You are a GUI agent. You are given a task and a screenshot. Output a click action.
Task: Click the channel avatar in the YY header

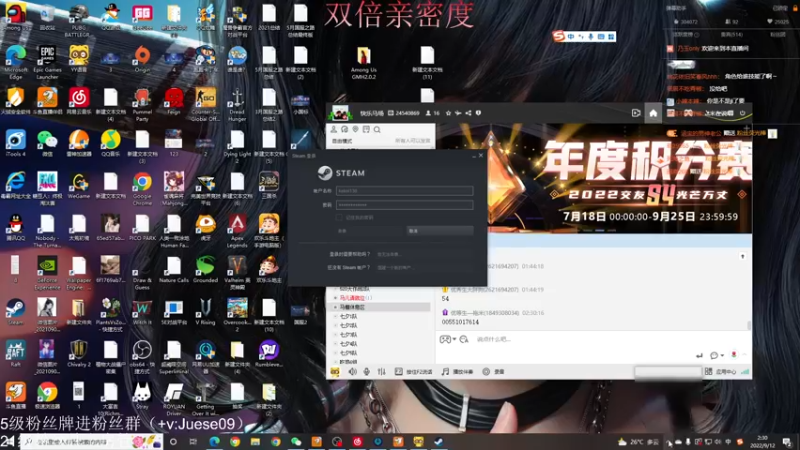coord(340,113)
